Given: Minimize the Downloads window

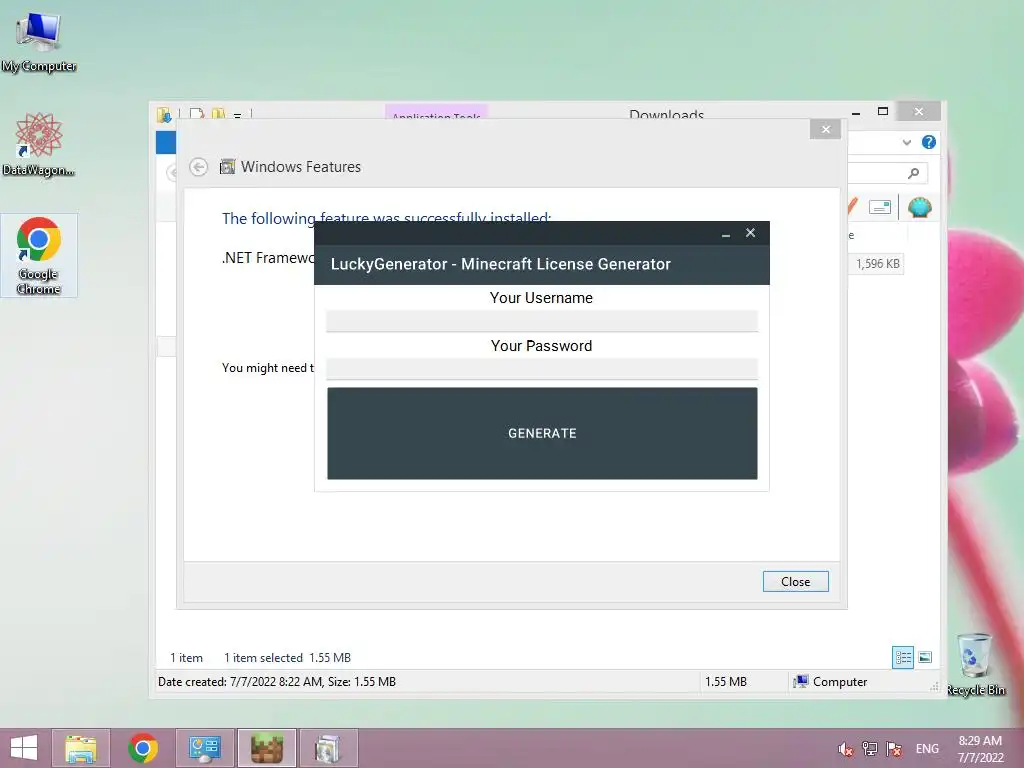Looking at the screenshot, I should (856, 112).
